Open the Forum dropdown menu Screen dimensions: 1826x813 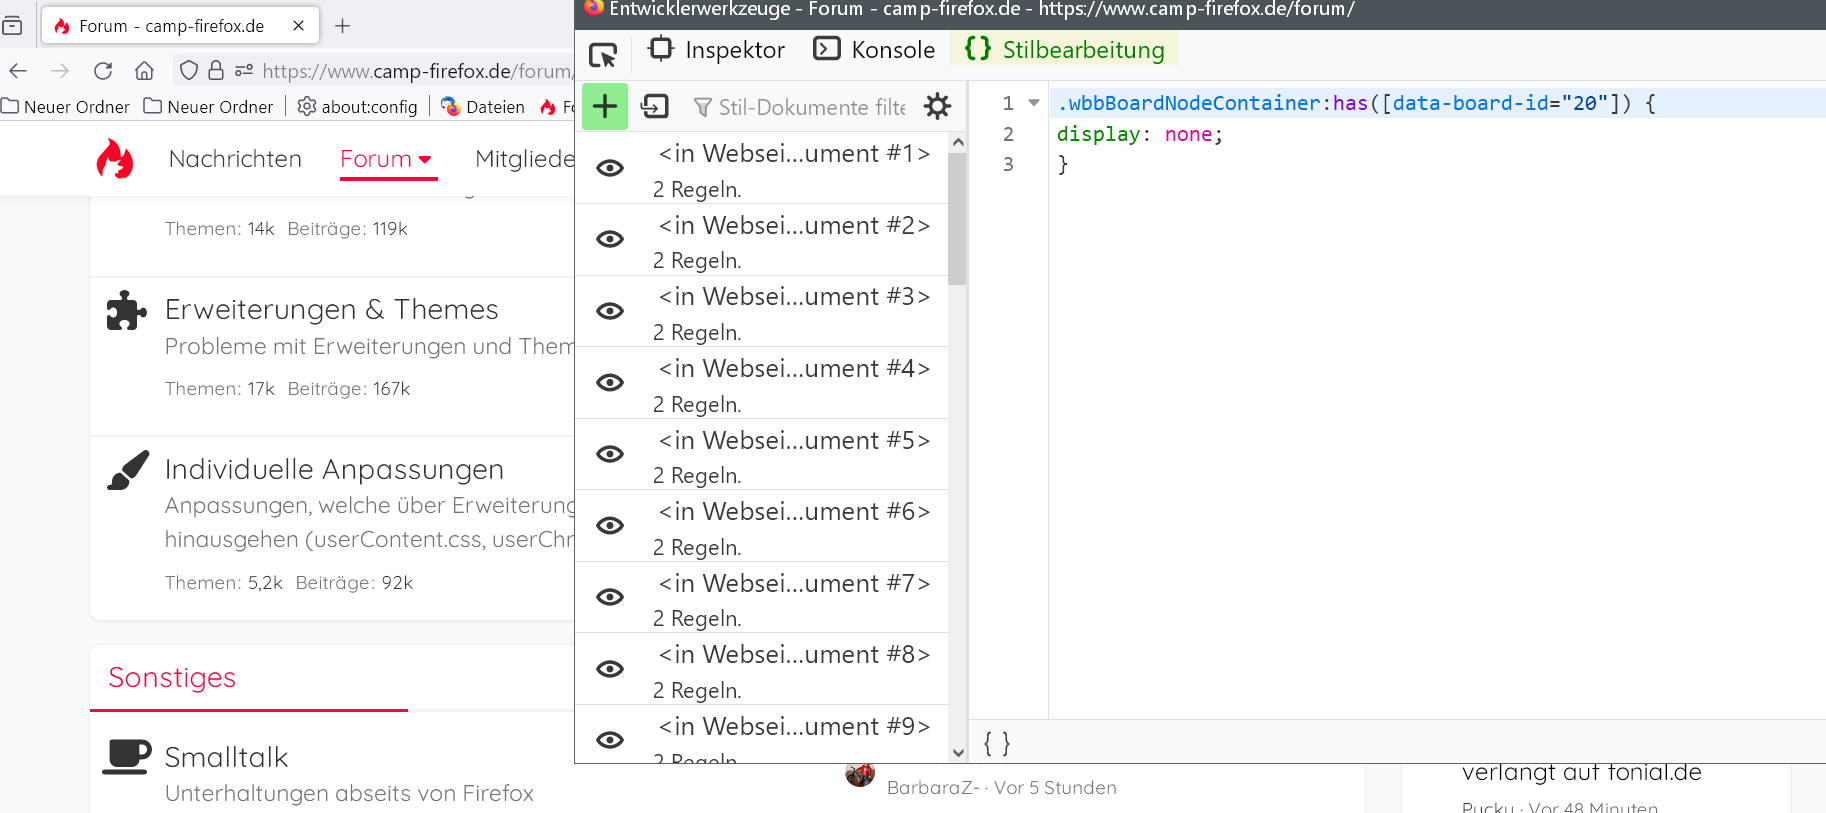coord(386,159)
